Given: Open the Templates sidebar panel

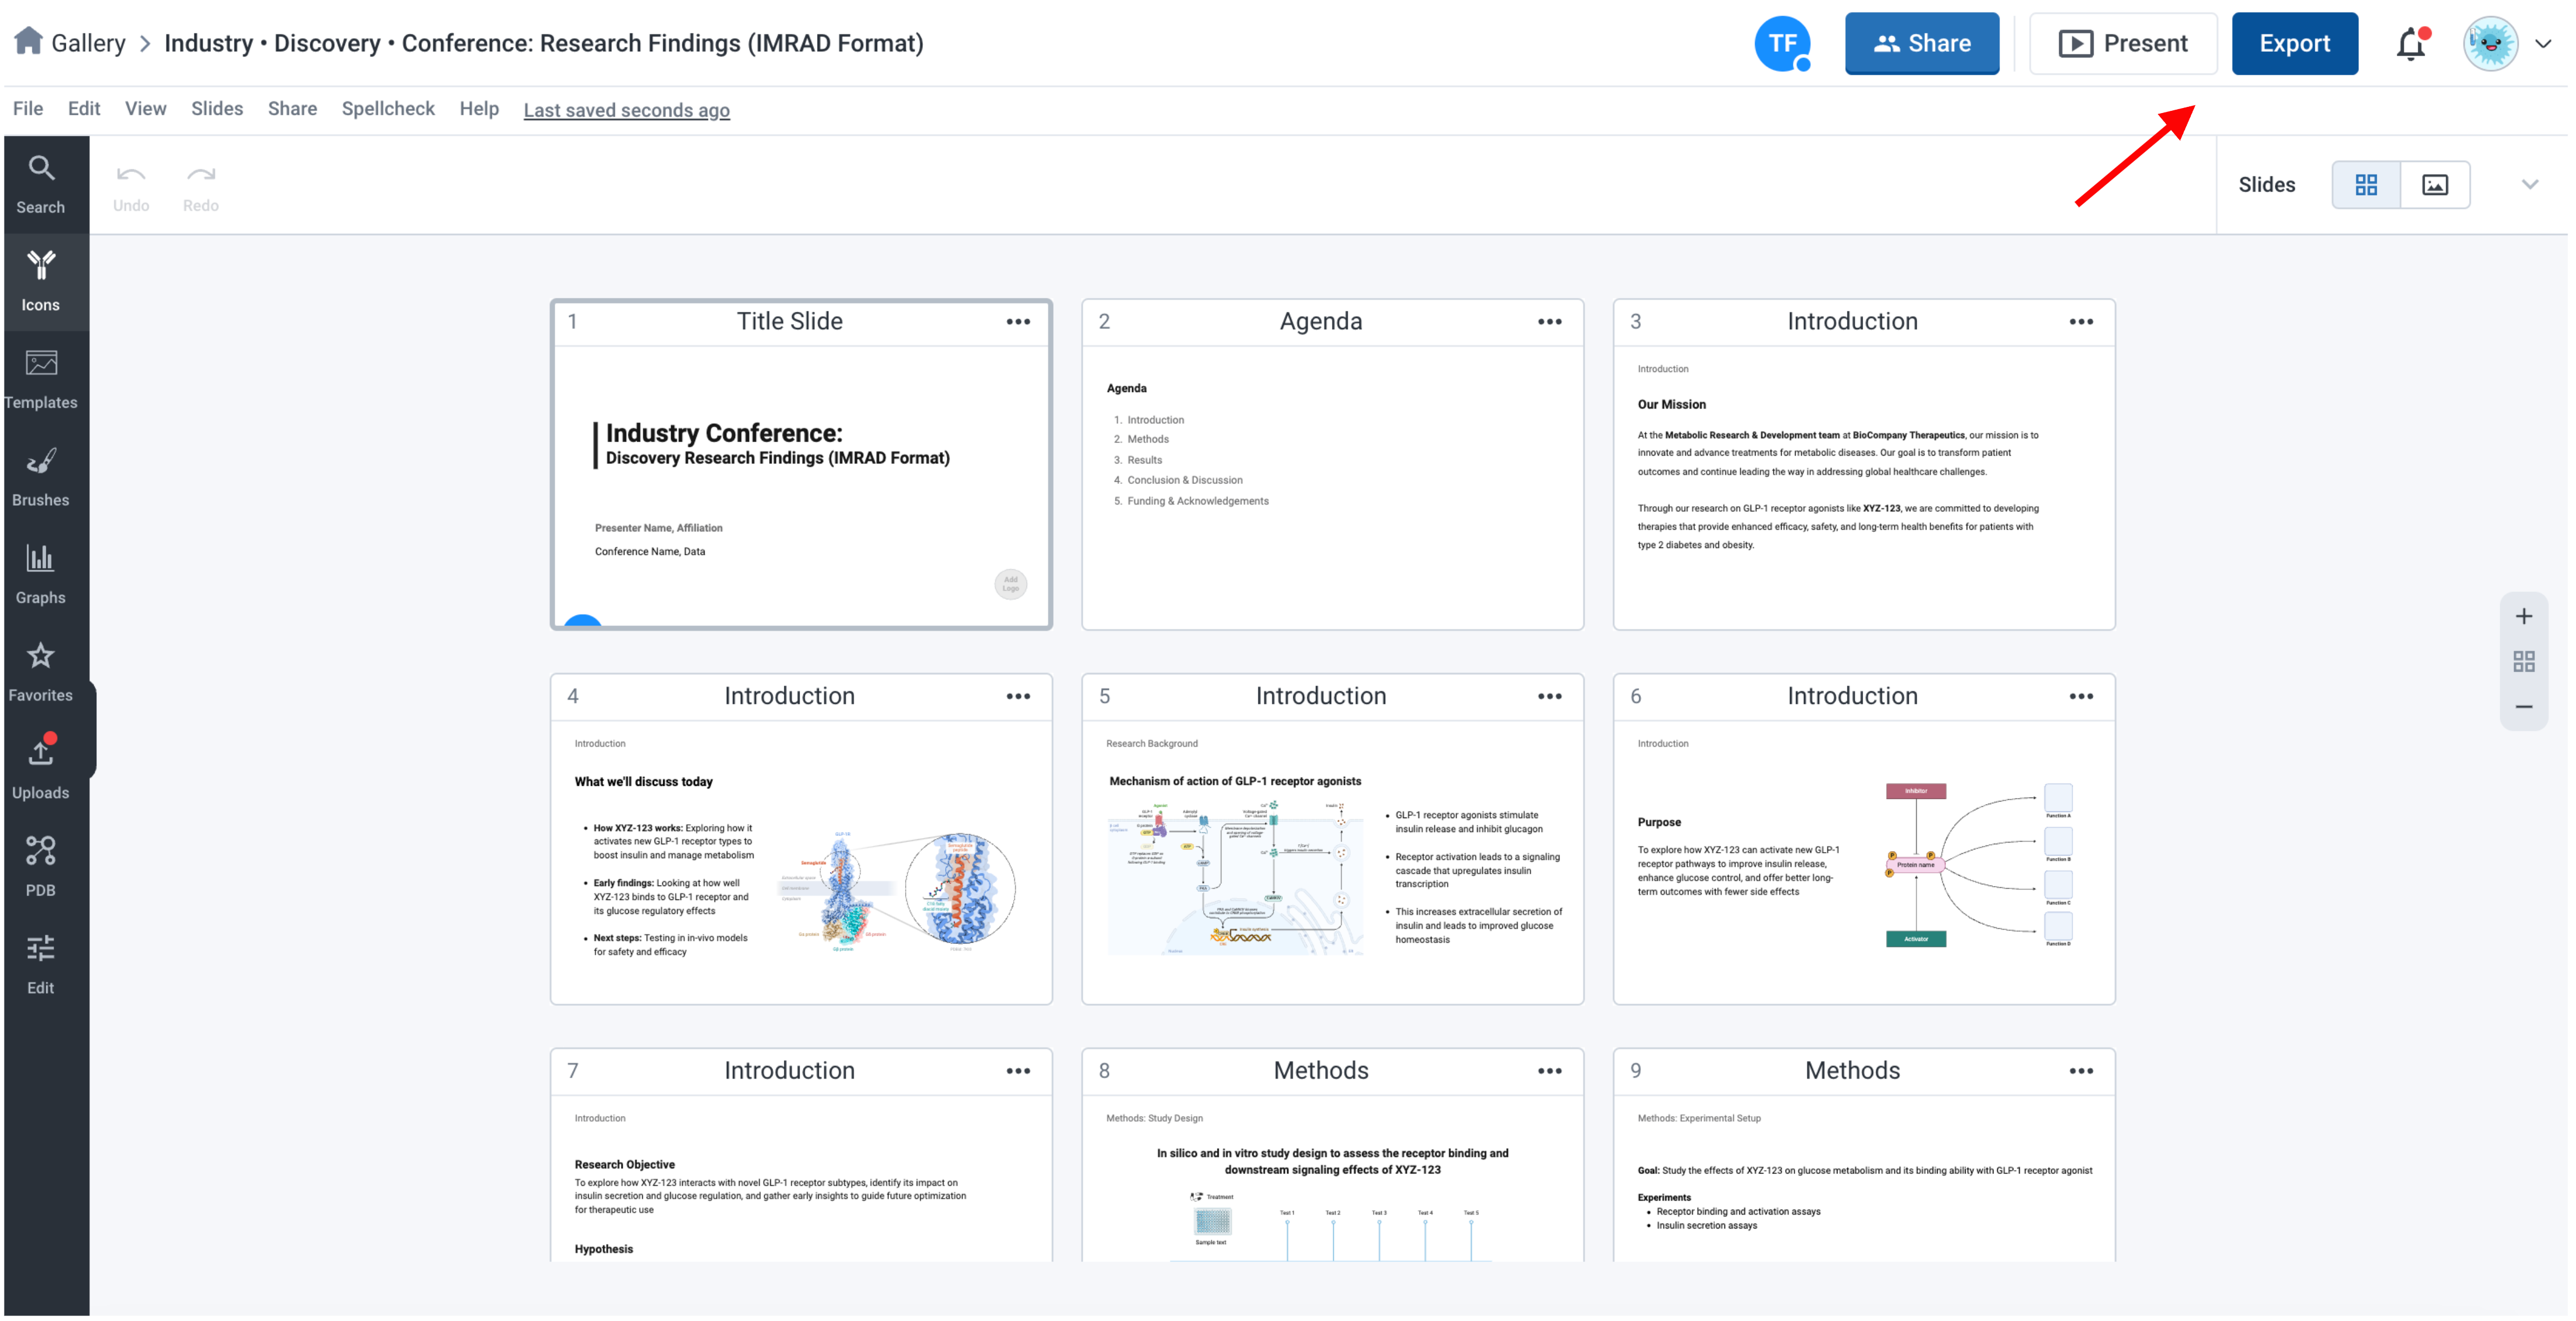Looking at the screenshot, I should [x=41, y=380].
